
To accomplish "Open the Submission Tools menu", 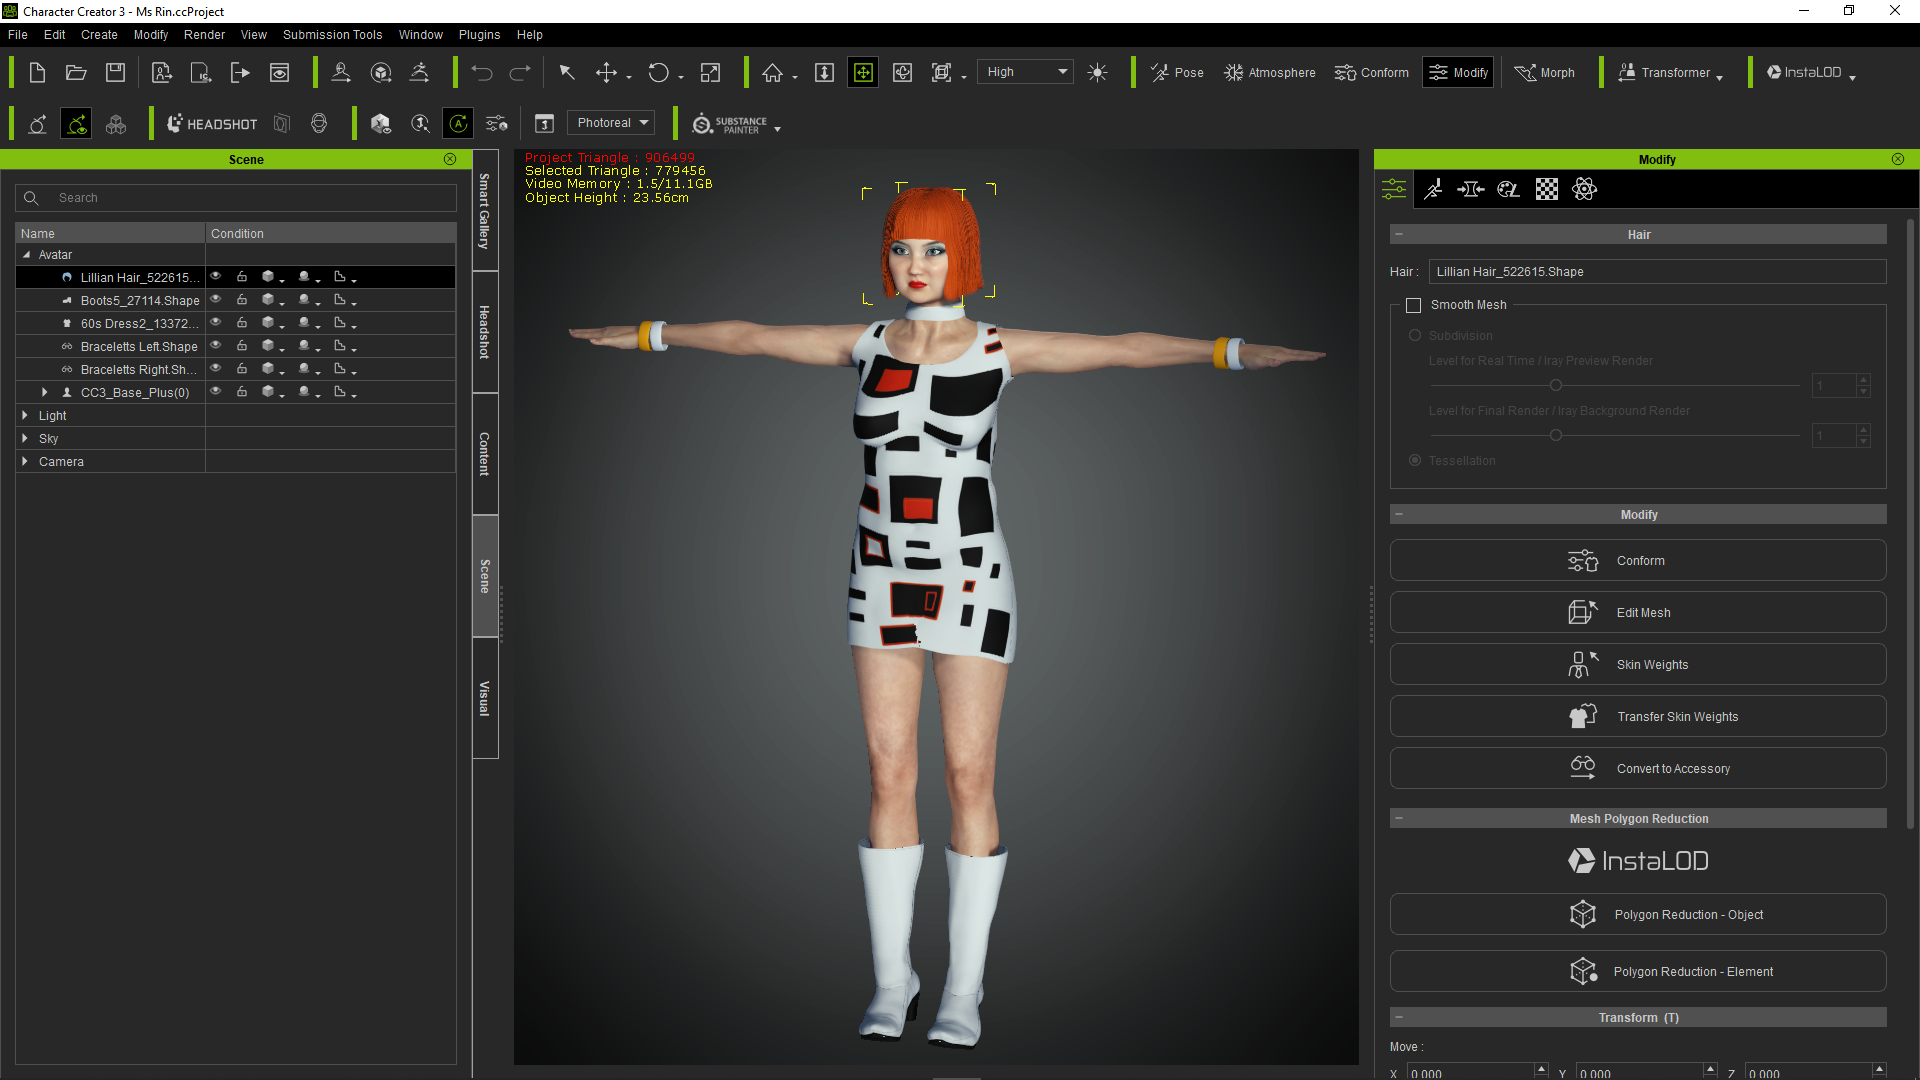I will coord(332,35).
